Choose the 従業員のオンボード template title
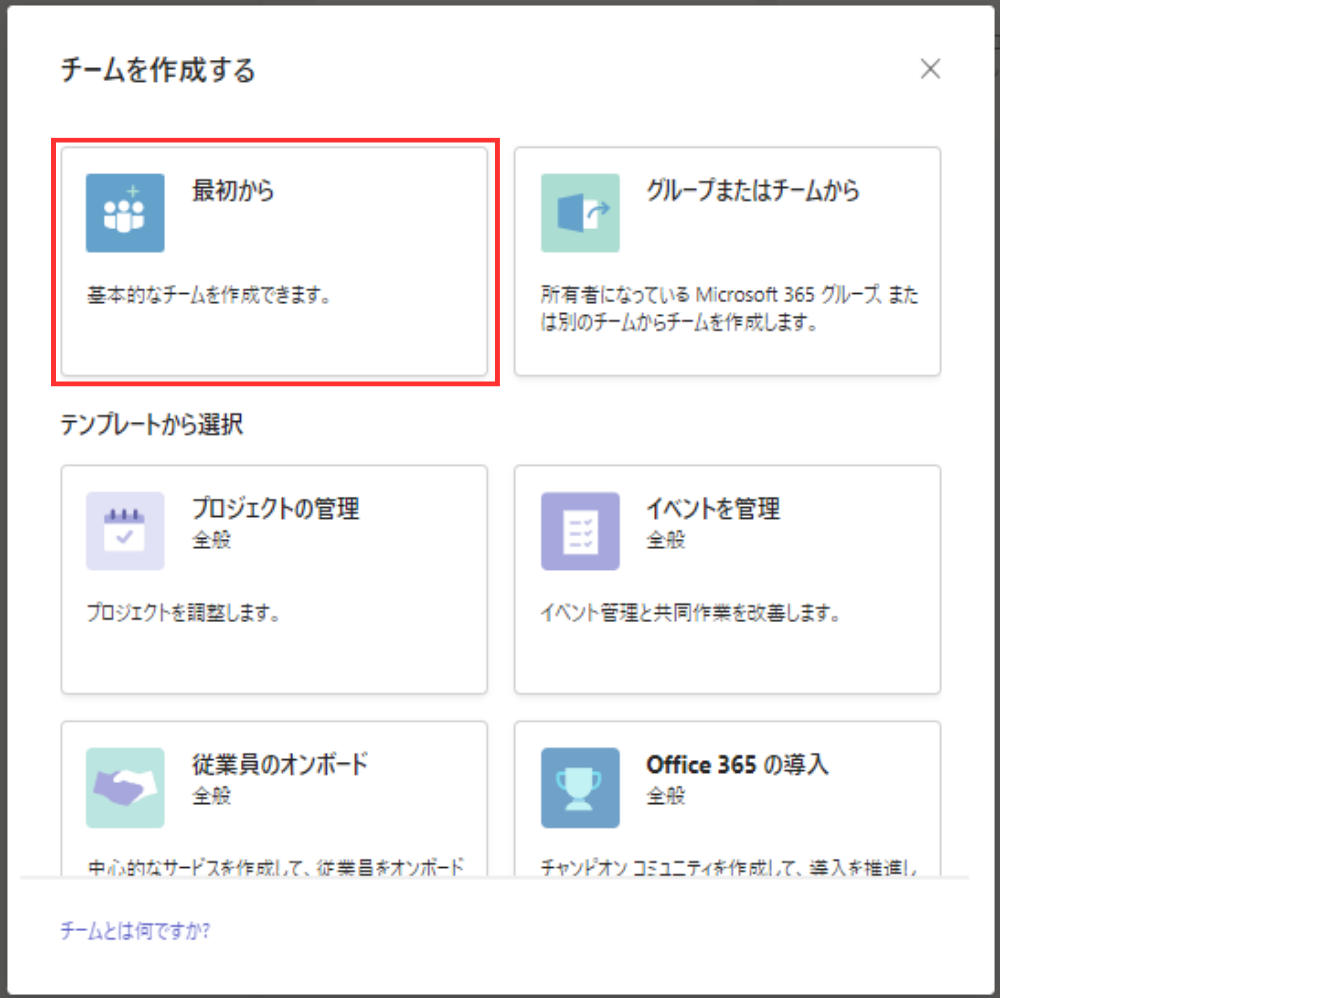The image size is (1344, 998). tap(280, 764)
